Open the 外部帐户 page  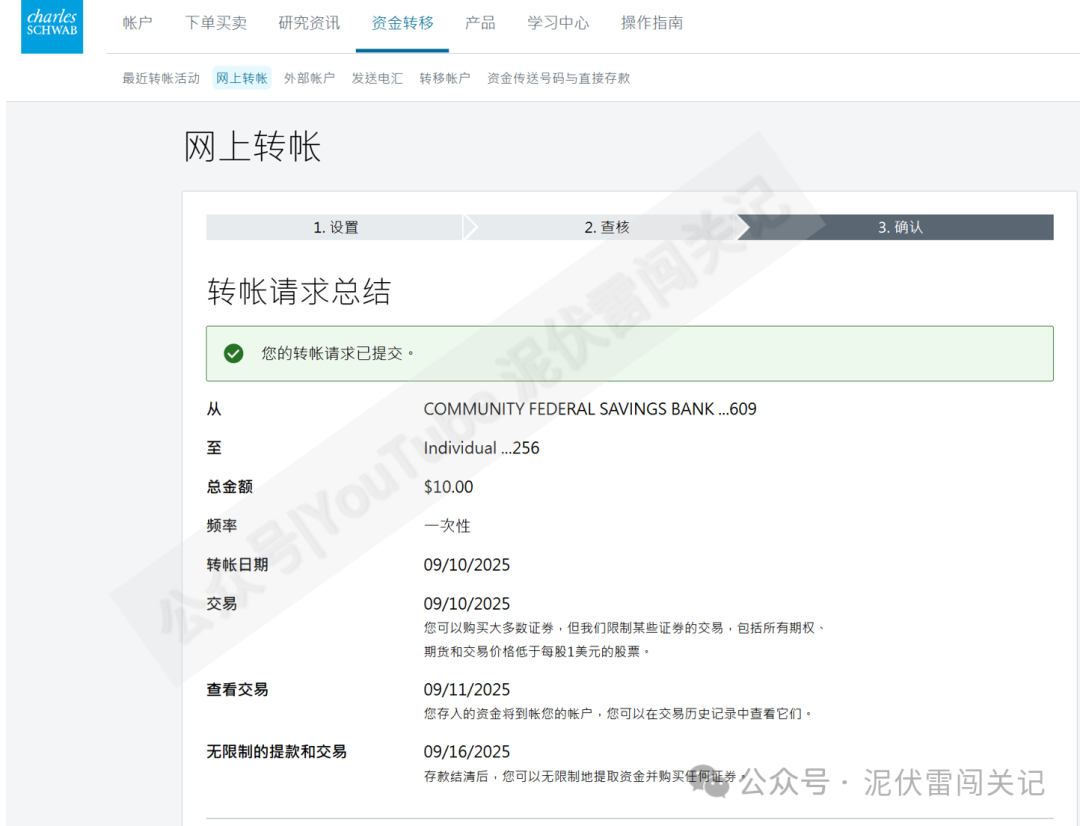point(310,76)
